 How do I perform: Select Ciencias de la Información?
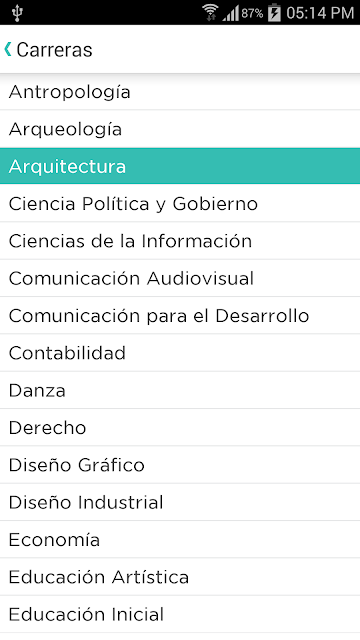[x=180, y=241]
